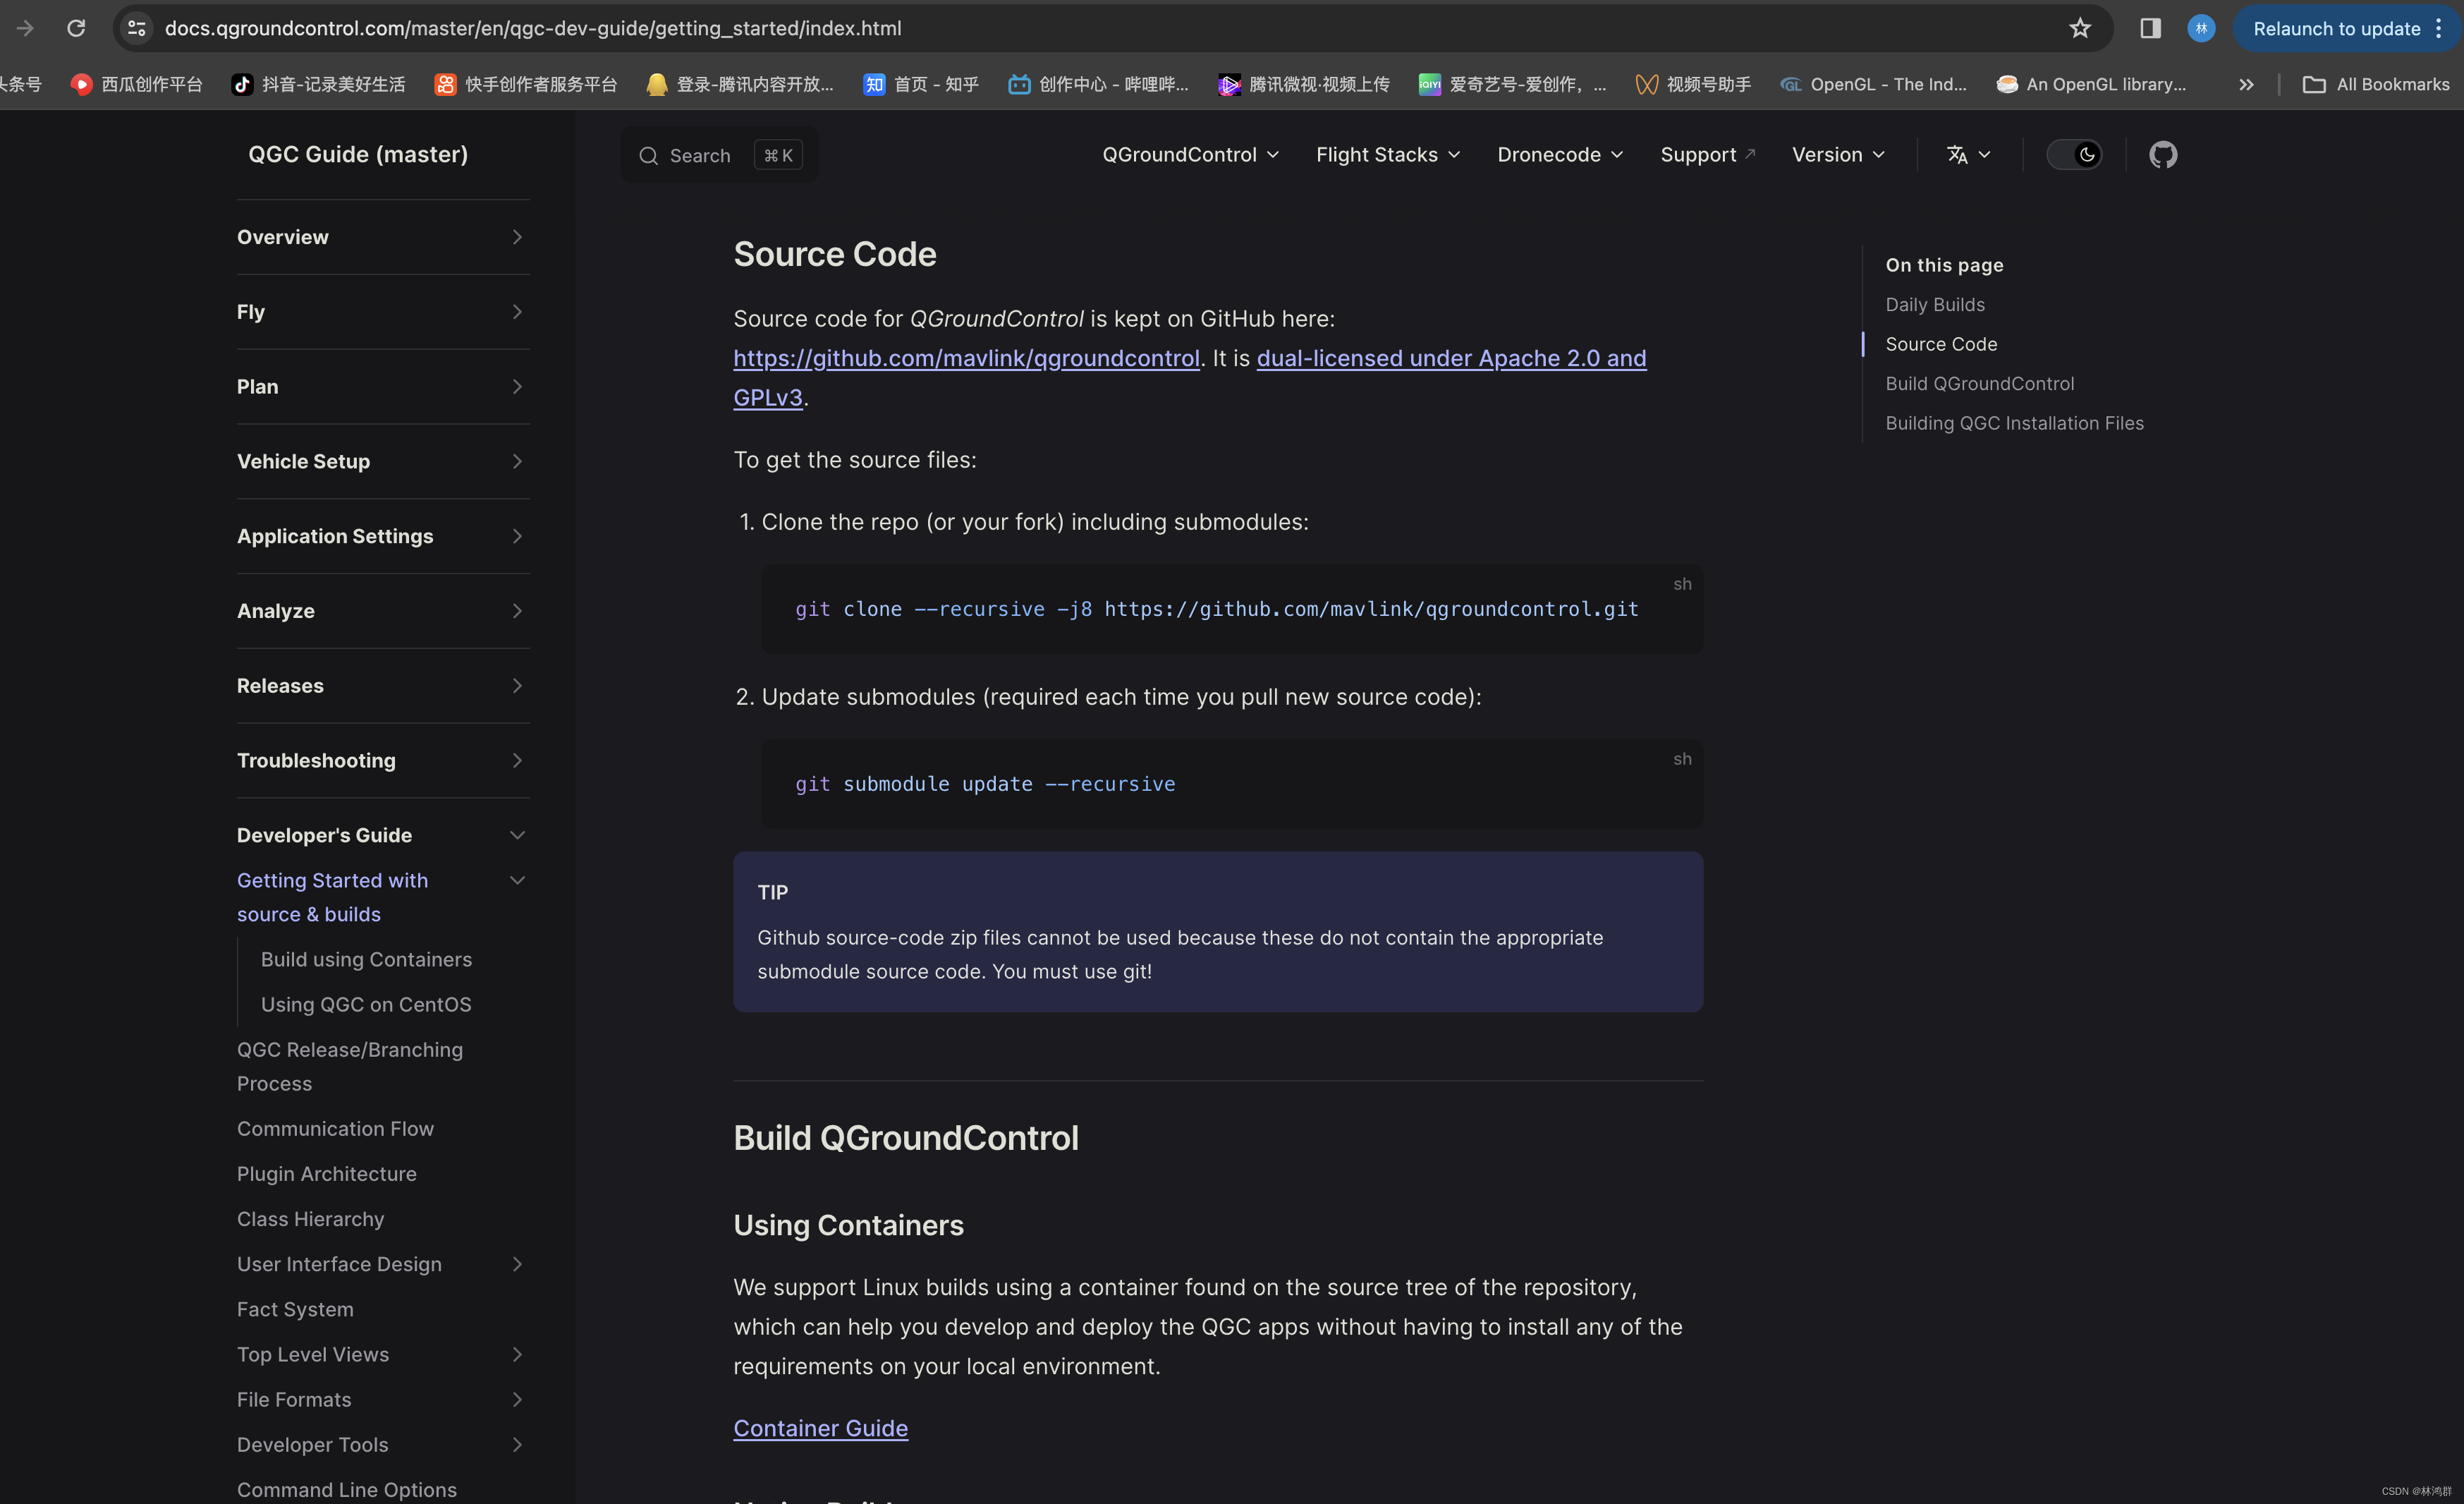The image size is (2464, 1504).
Task: Open 登录-腾讯内容开放 bookmark
Action: click(x=740, y=85)
